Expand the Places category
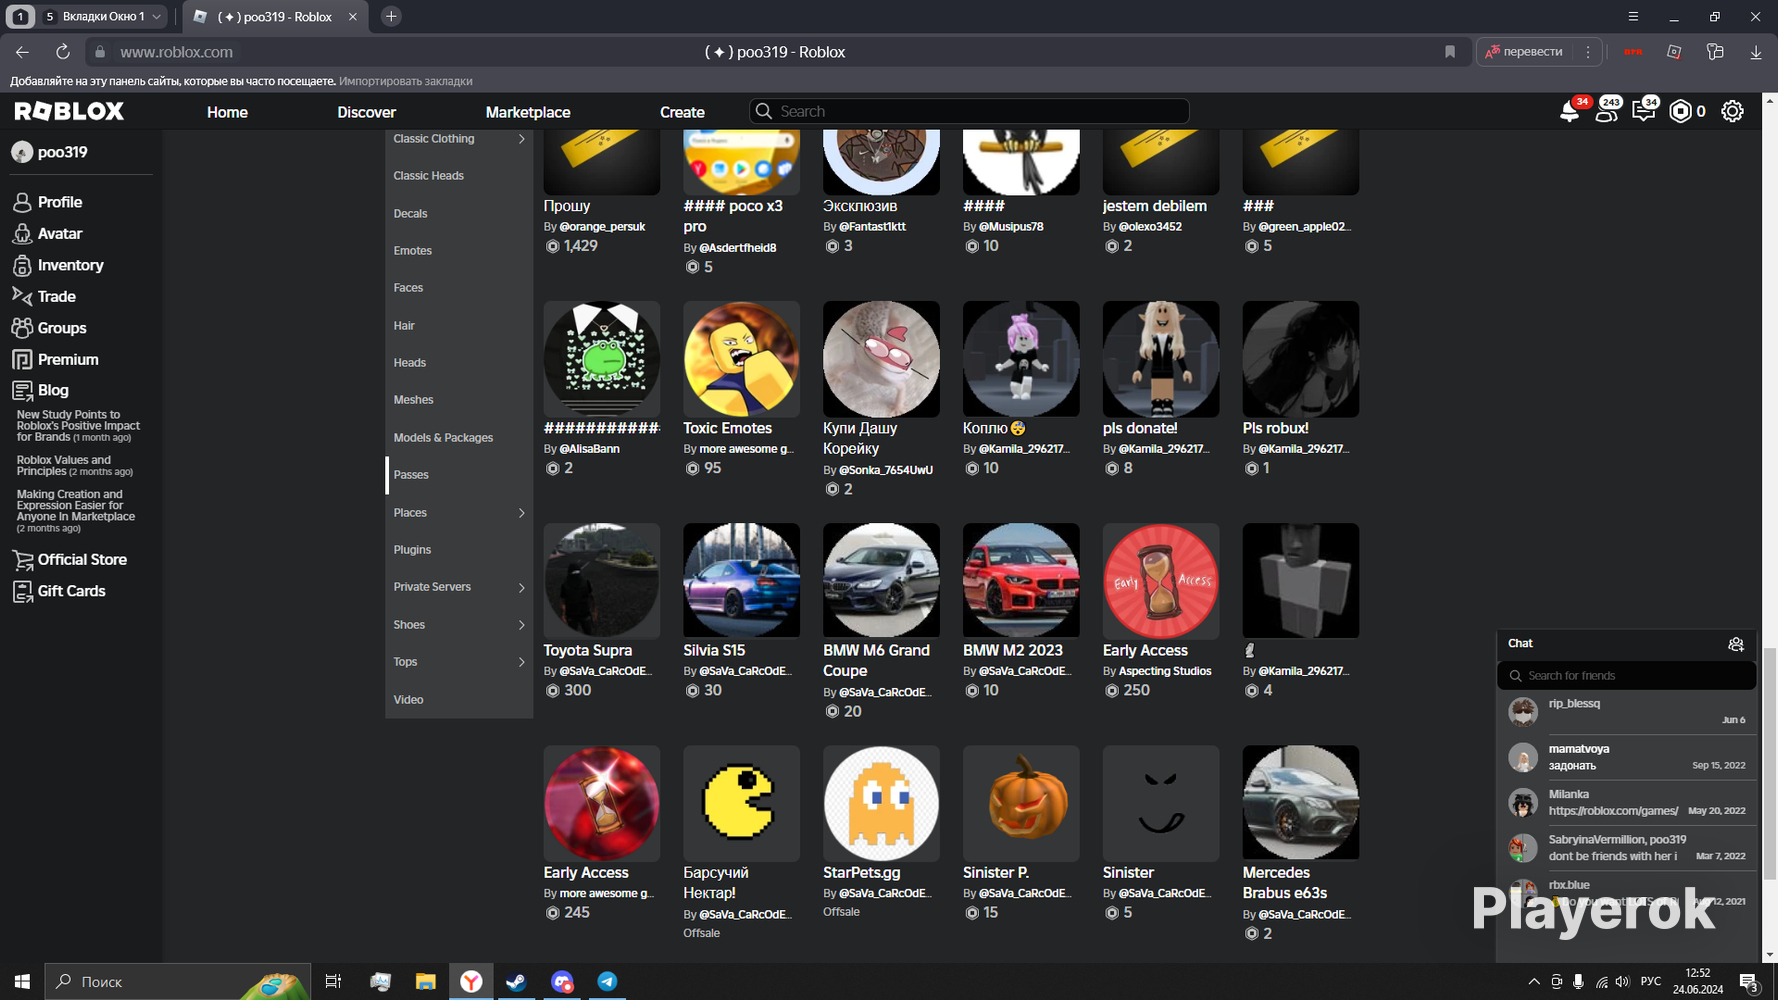This screenshot has height=1000, width=1778. 521,513
